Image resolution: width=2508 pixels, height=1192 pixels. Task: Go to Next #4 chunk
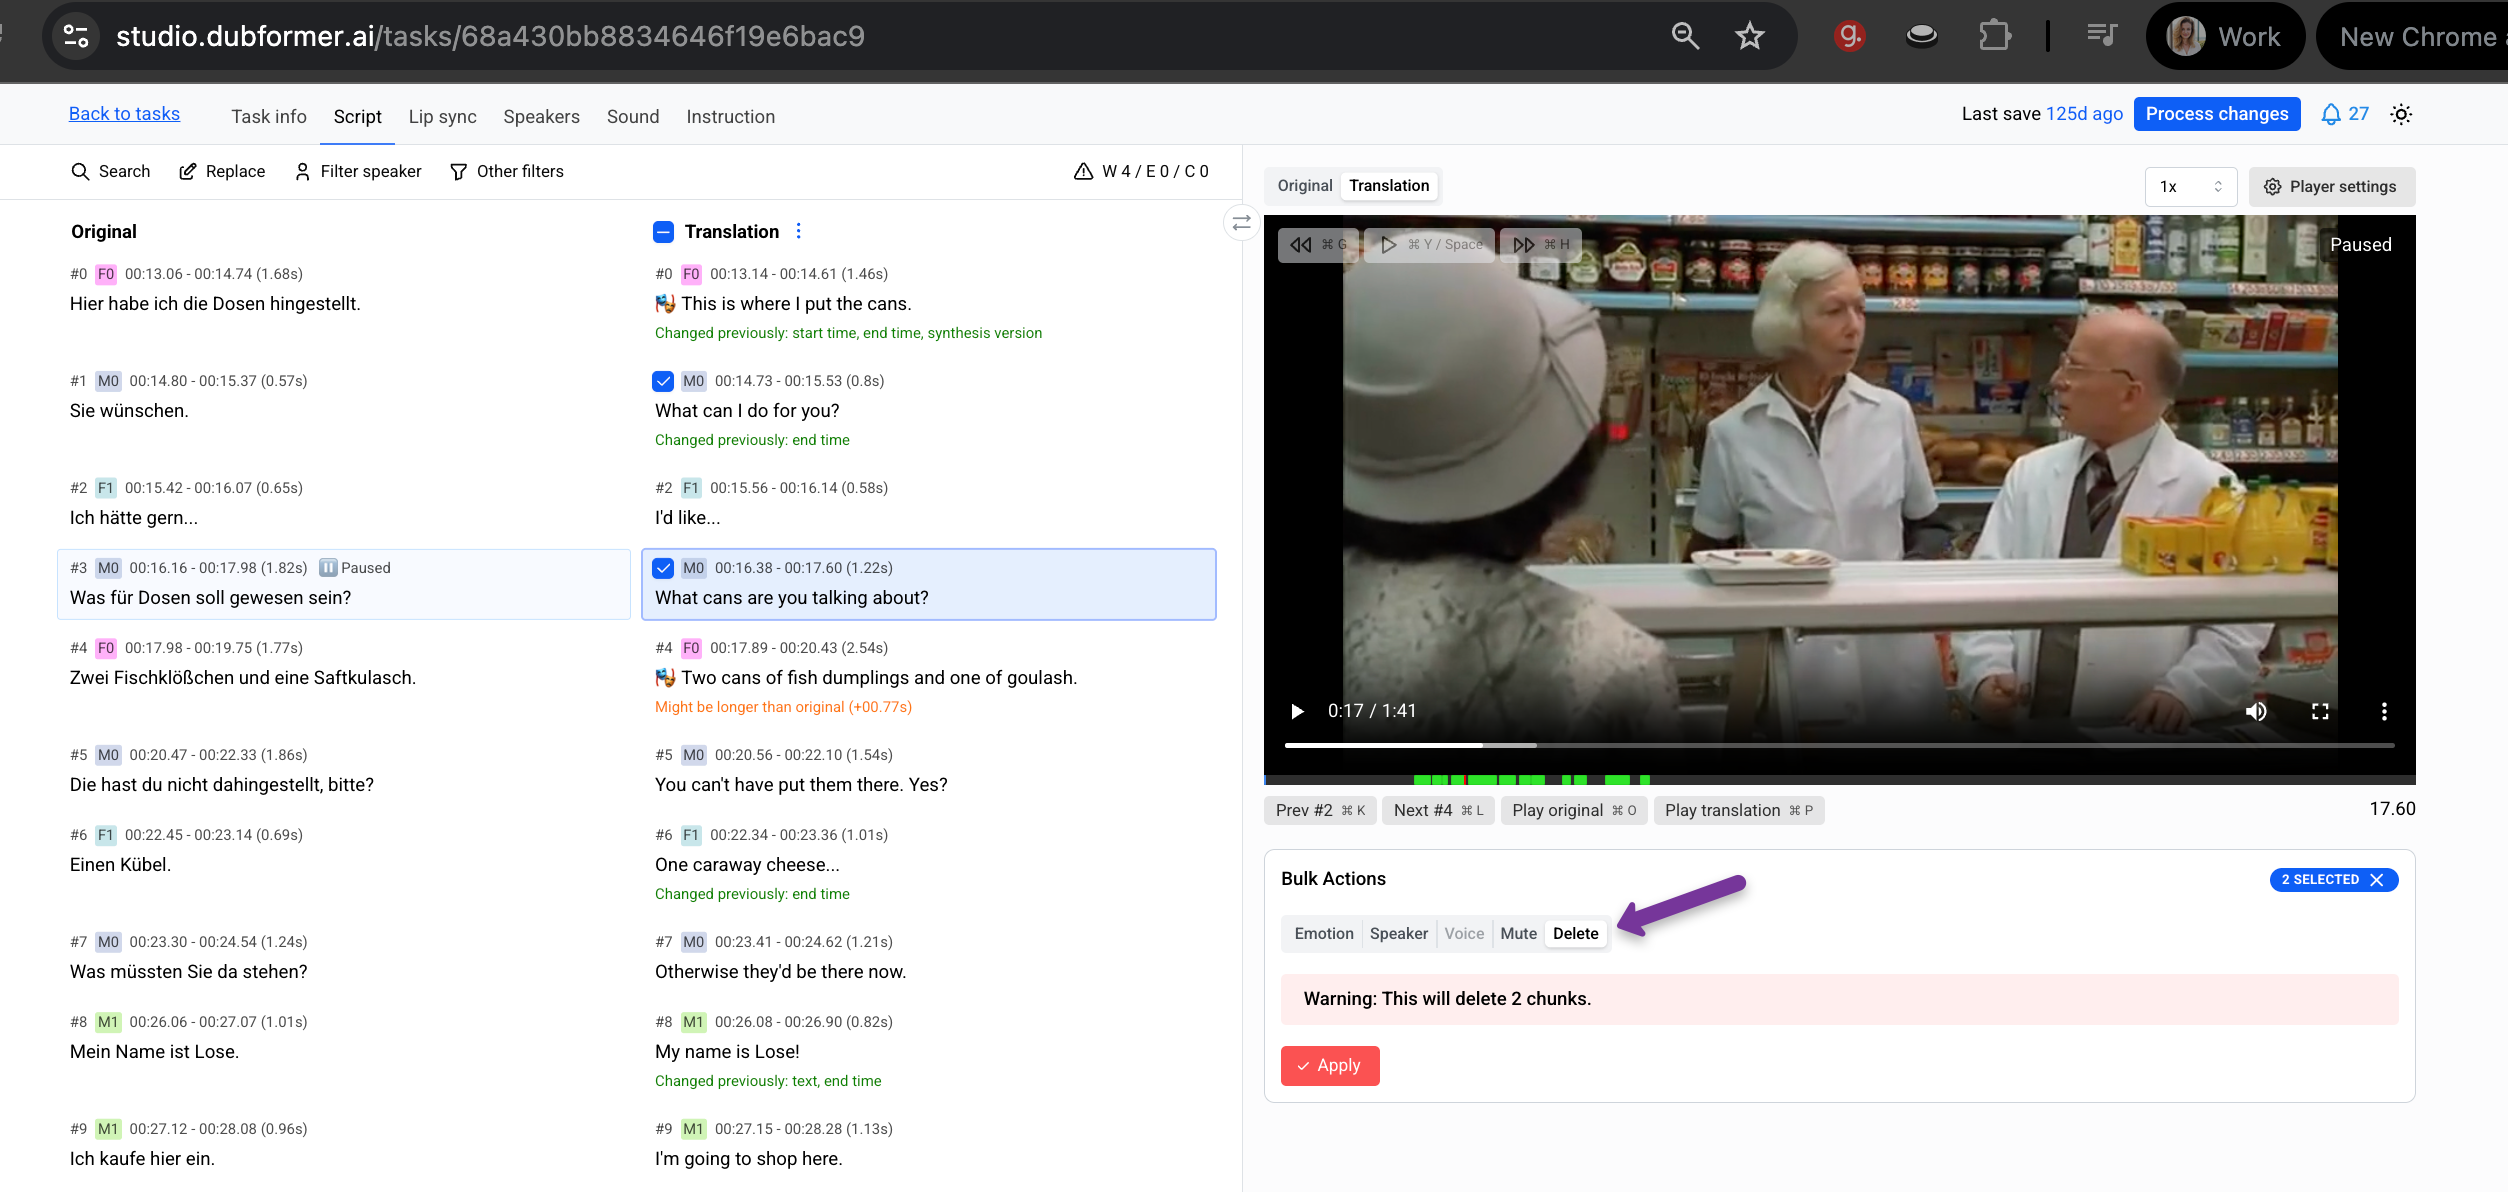(x=1438, y=810)
